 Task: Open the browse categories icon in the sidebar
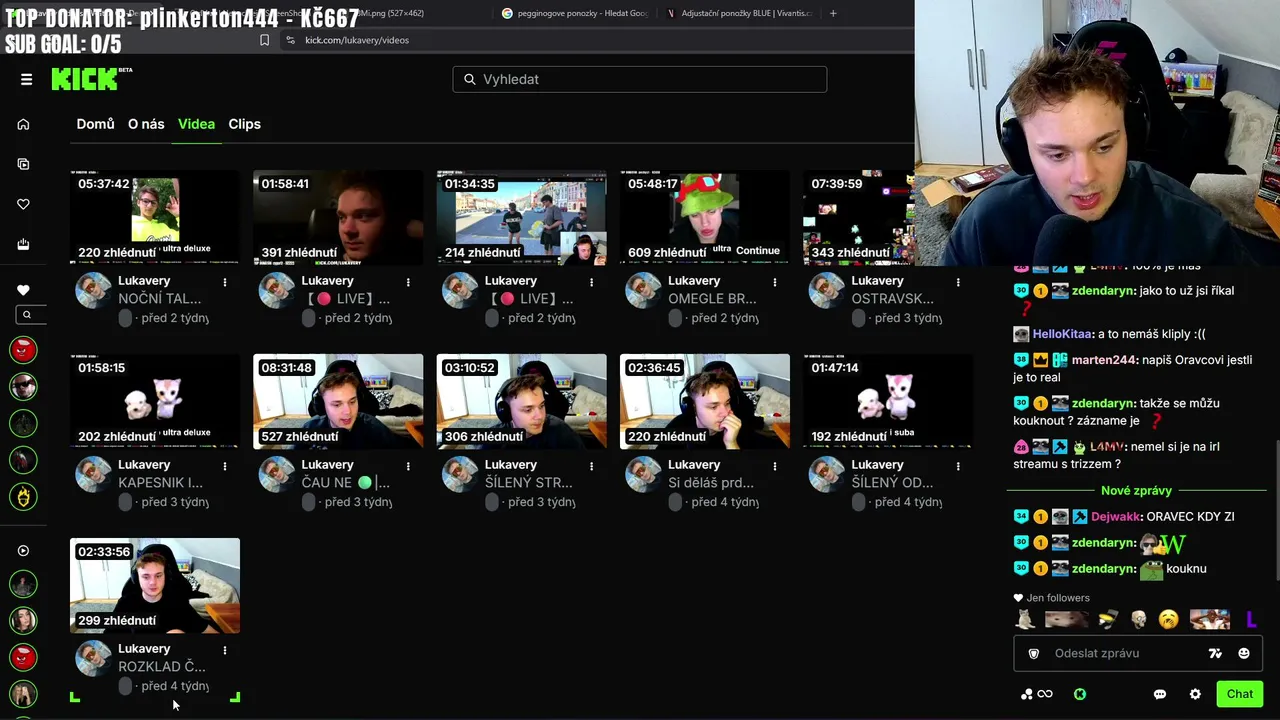(x=23, y=164)
